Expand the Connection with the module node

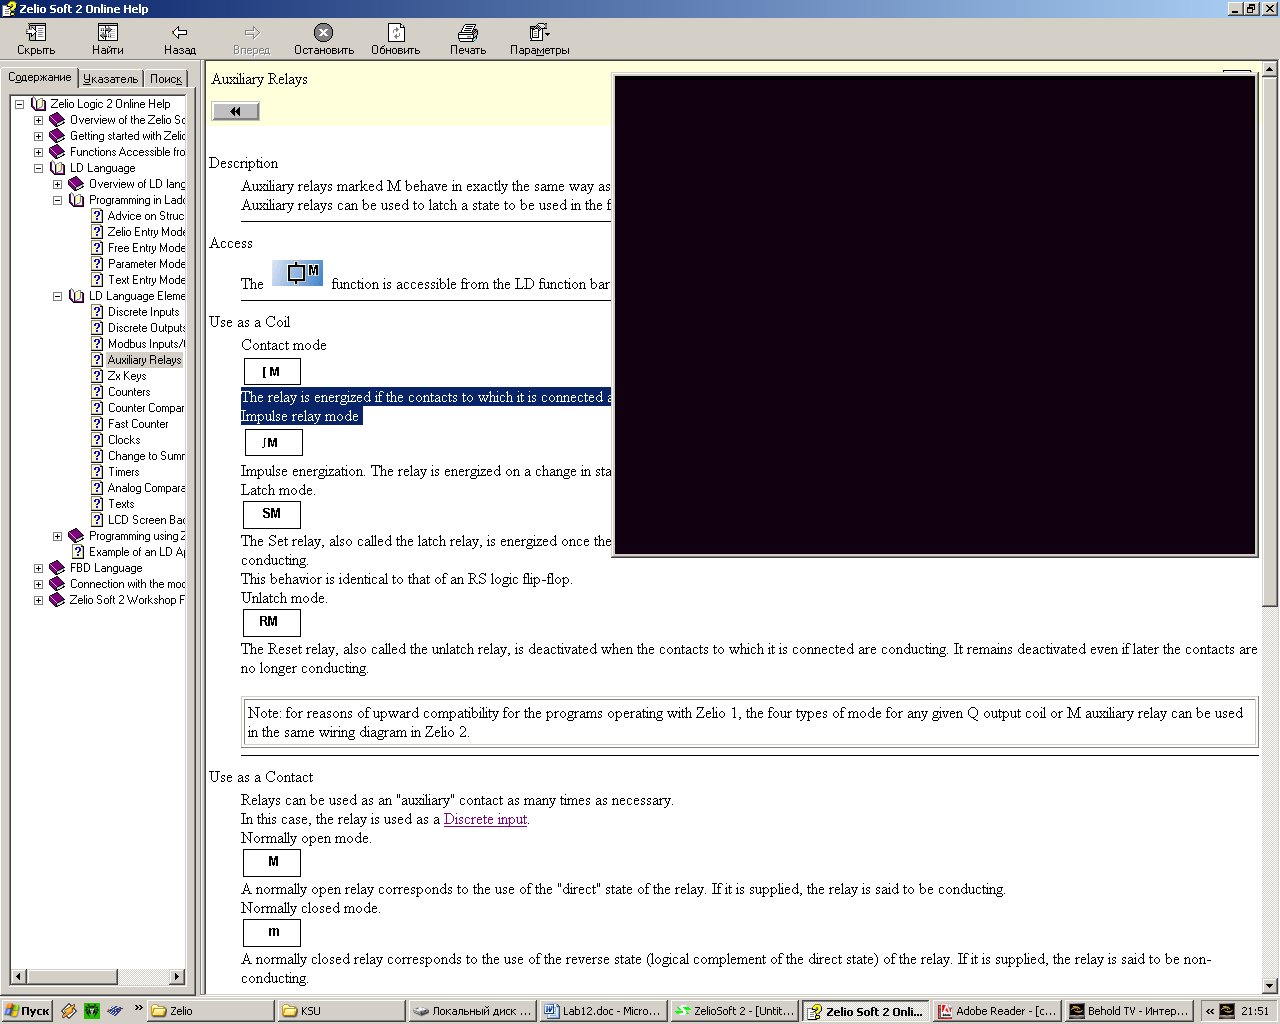click(x=38, y=584)
